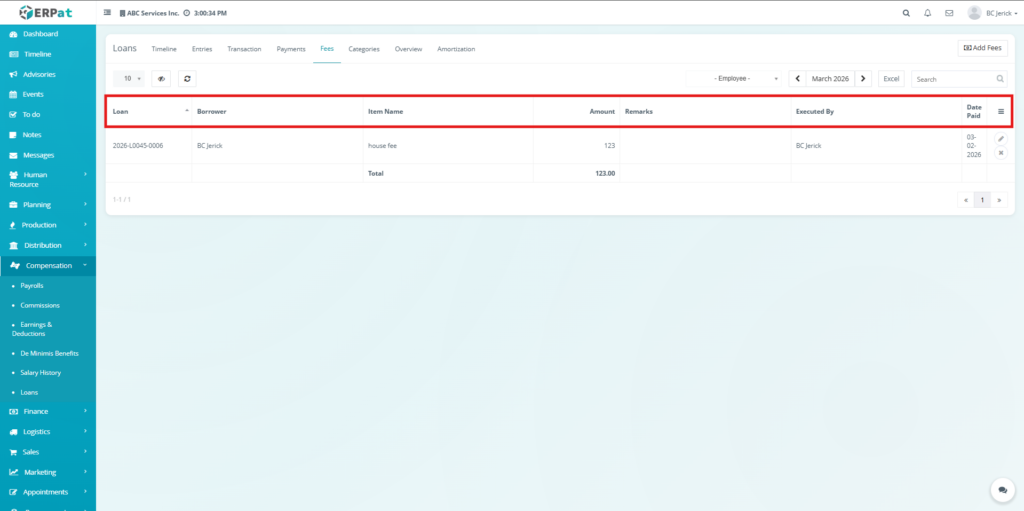Click the search magnifier icon in top bar

[906, 13]
